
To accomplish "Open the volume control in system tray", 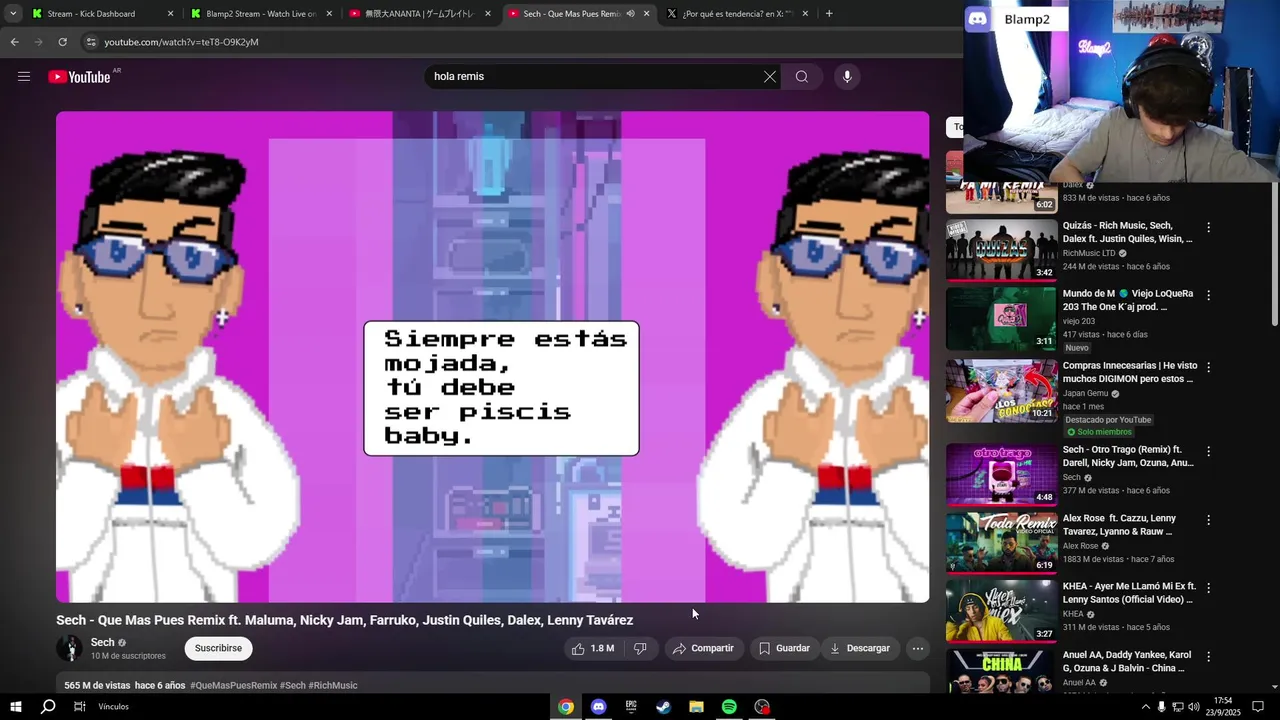I will click(1193, 707).
